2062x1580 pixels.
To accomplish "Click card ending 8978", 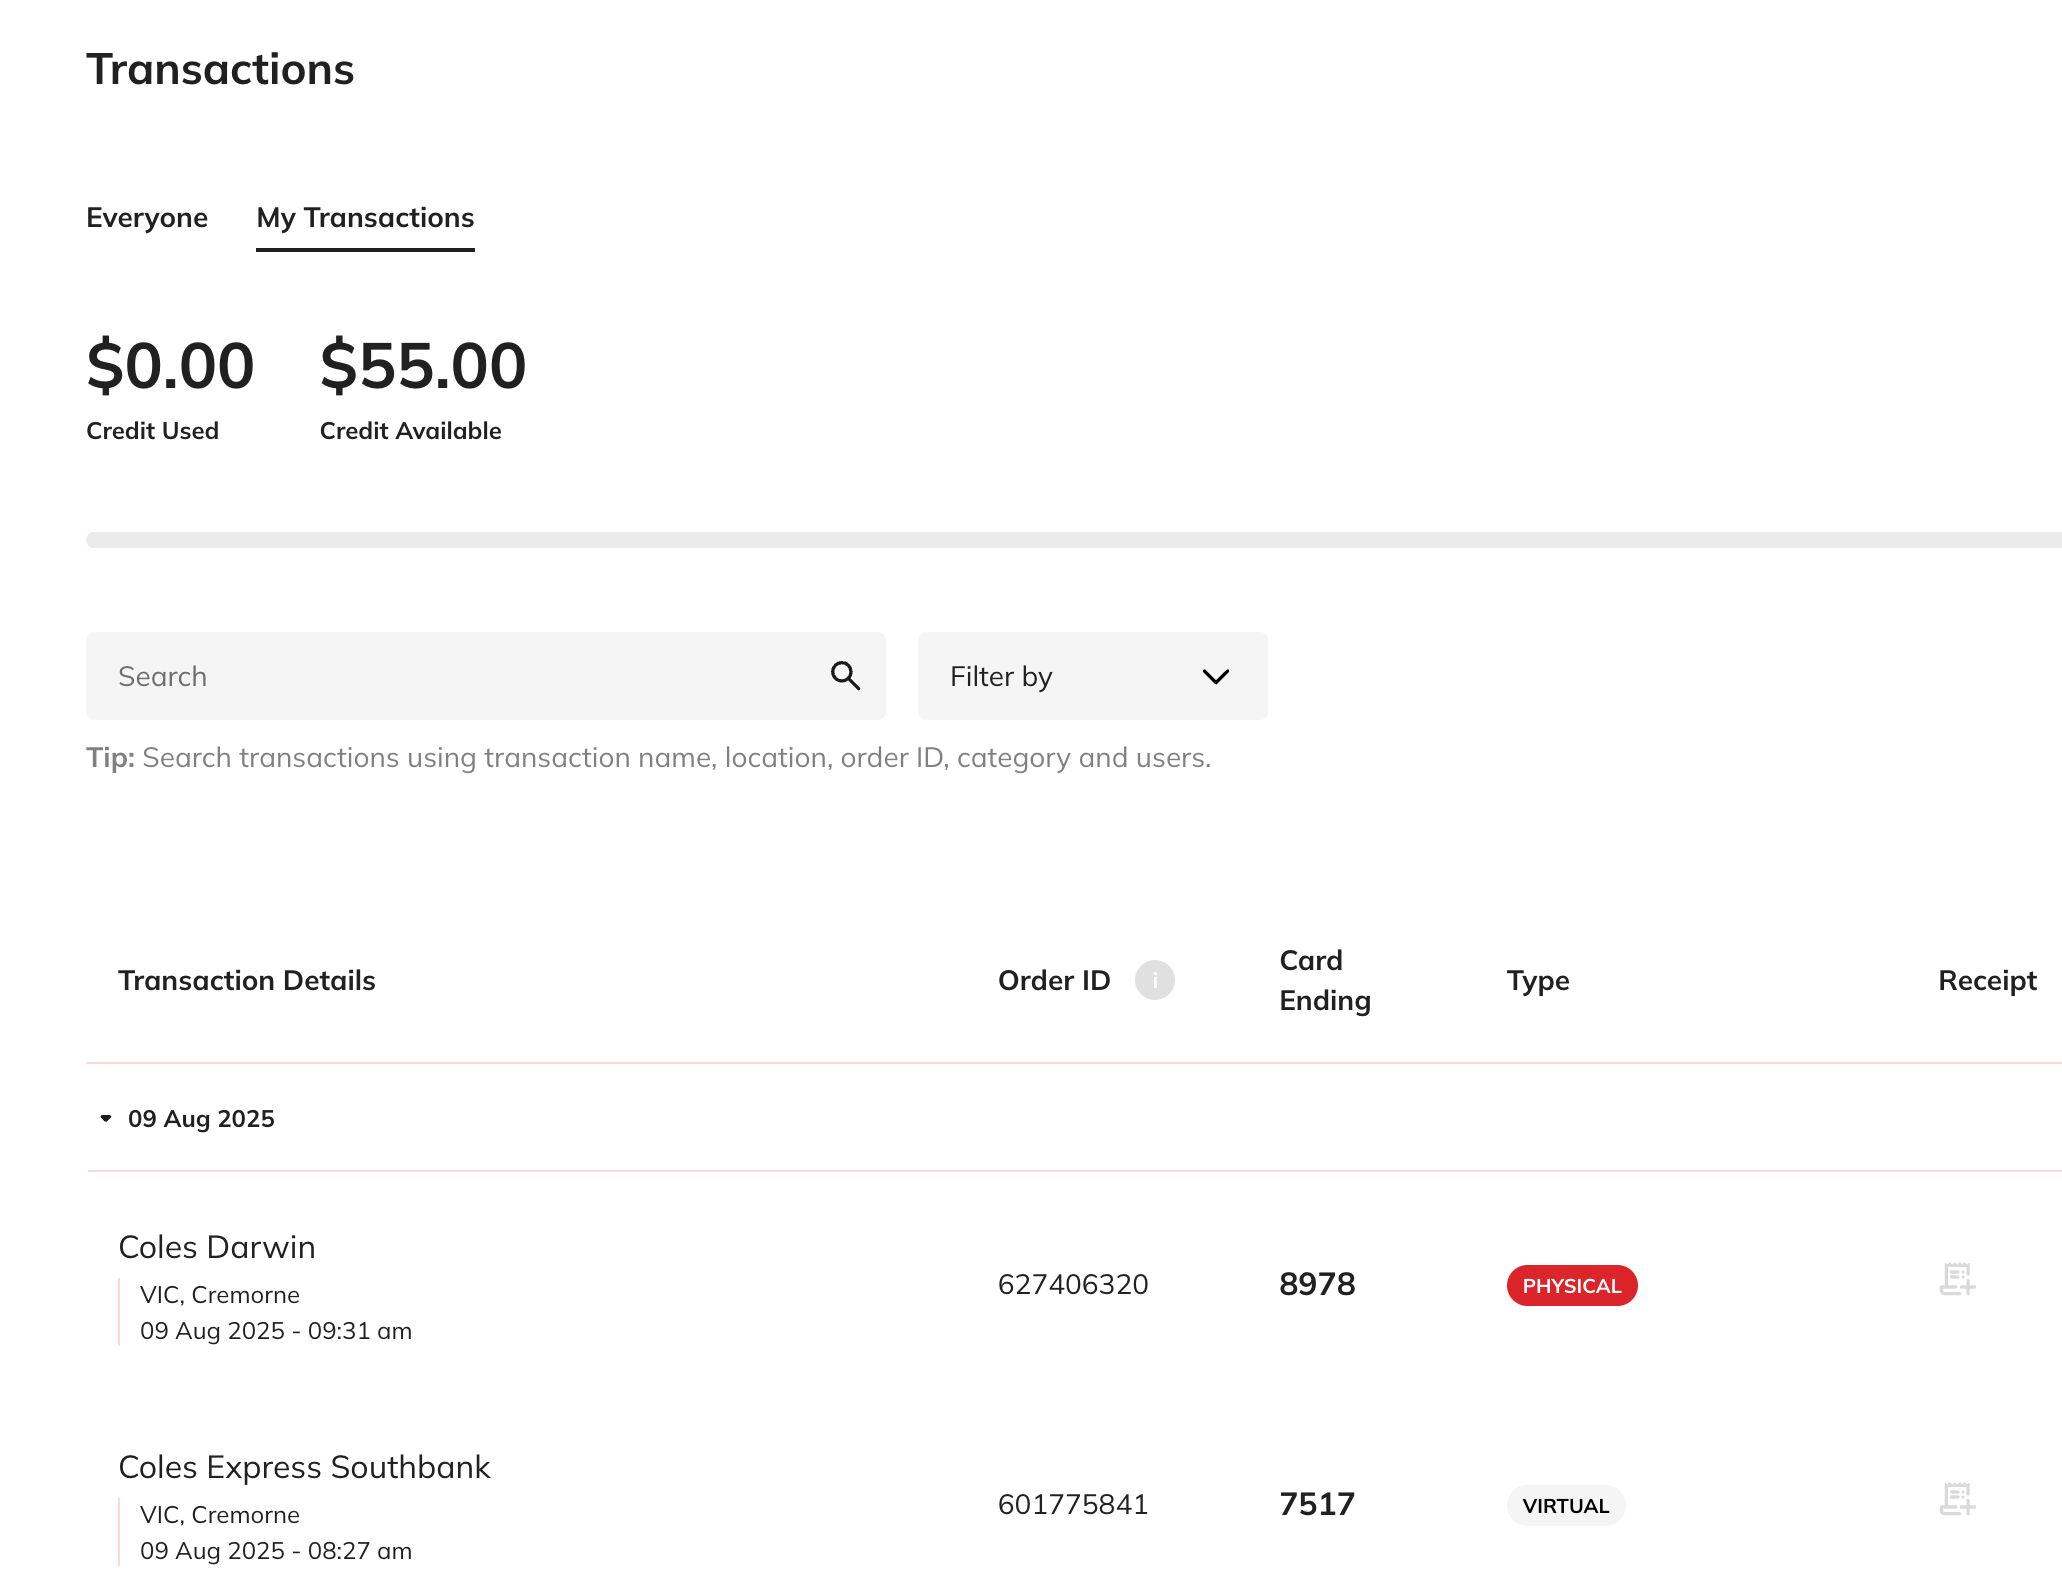I will (x=1318, y=1284).
